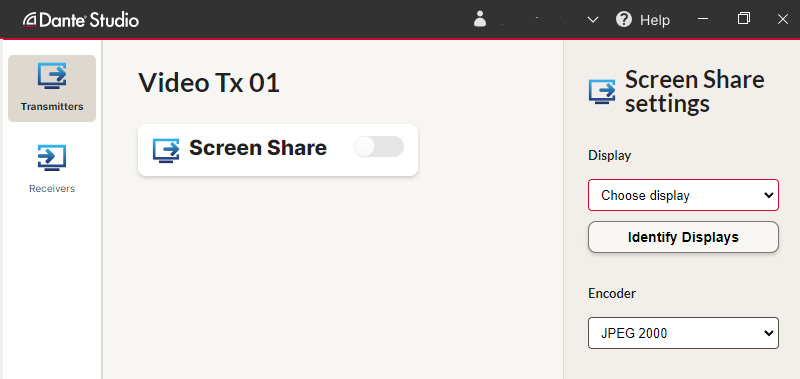This screenshot has height=379, width=800.
Task: Expand the user account dropdown chevron
Action: click(592, 20)
